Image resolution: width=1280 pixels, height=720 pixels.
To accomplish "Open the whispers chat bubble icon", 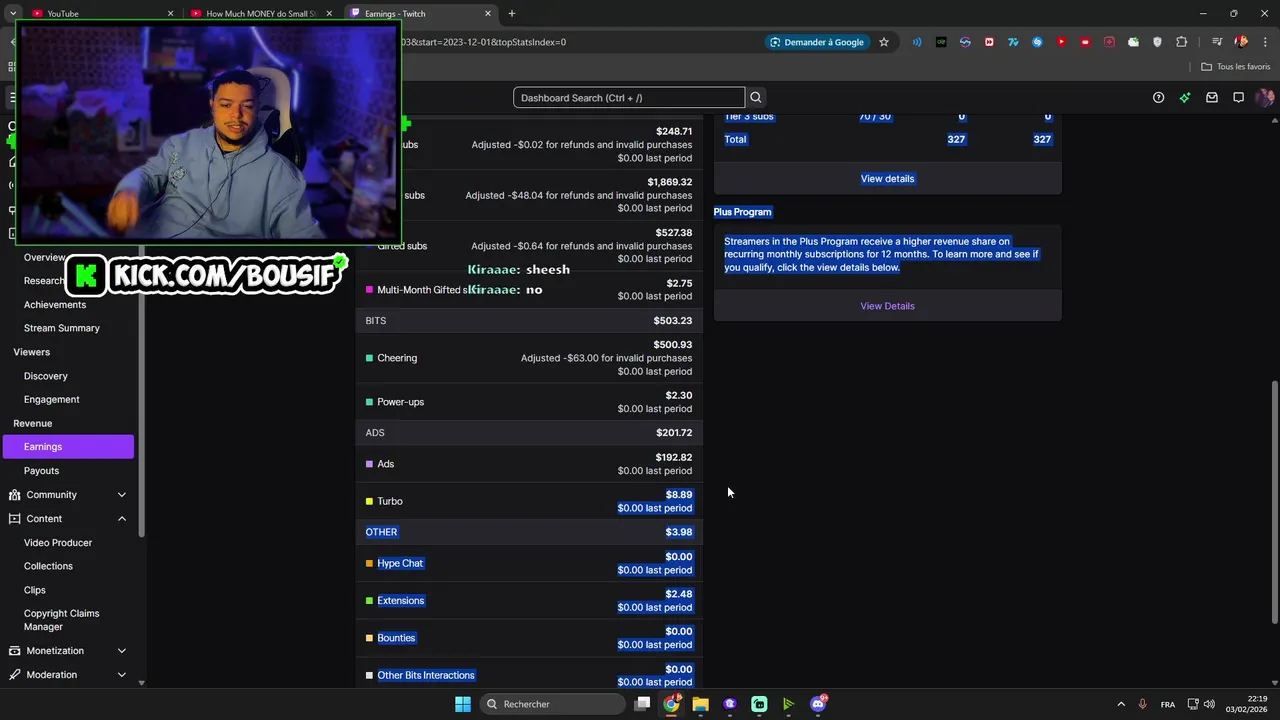I will click(x=1238, y=97).
